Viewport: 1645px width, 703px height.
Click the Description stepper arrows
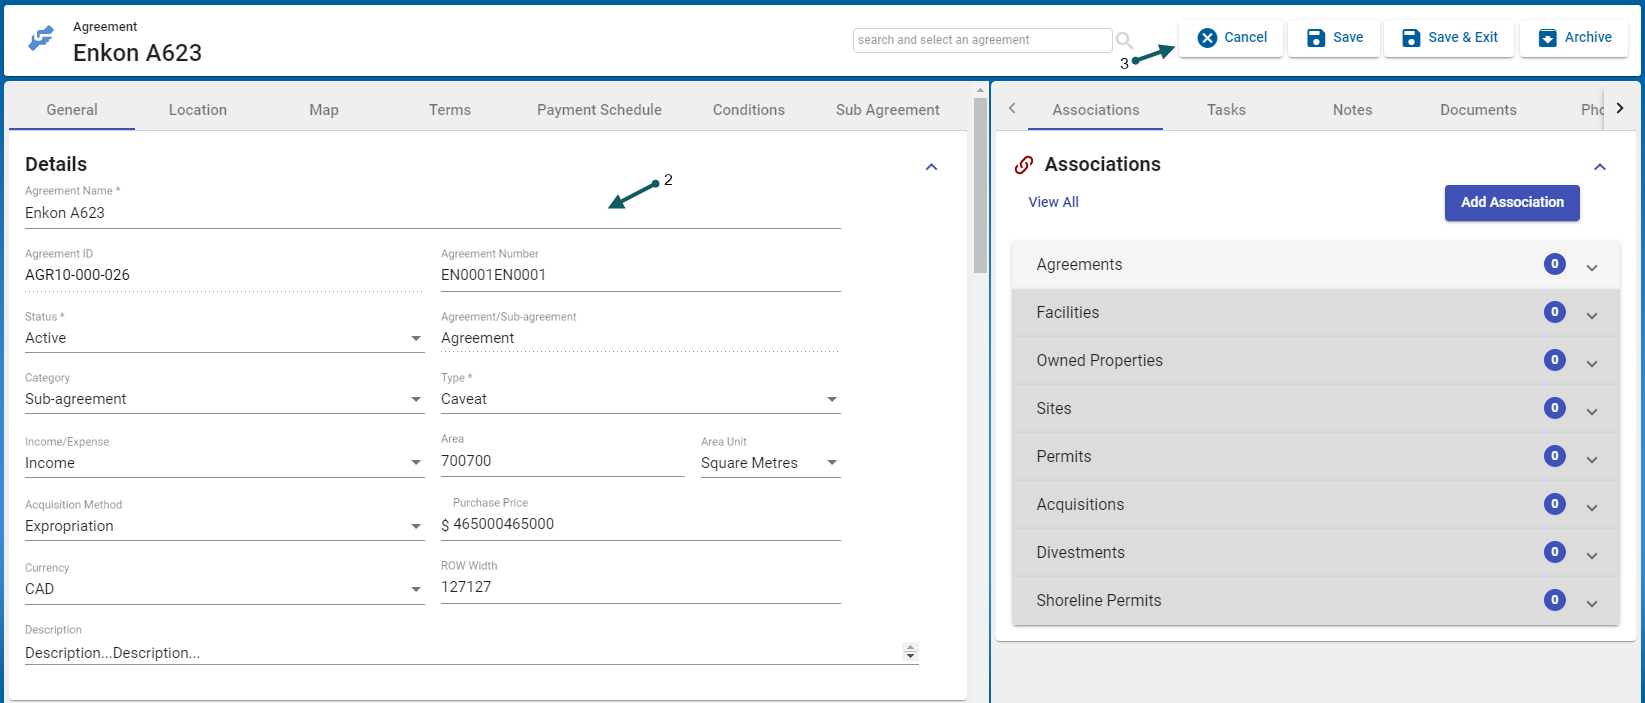tap(909, 652)
